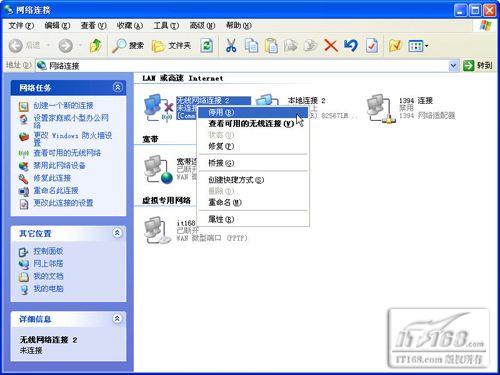Choose 属性(R) in context menu
The width and height of the screenshot is (500, 375).
click(253, 219)
